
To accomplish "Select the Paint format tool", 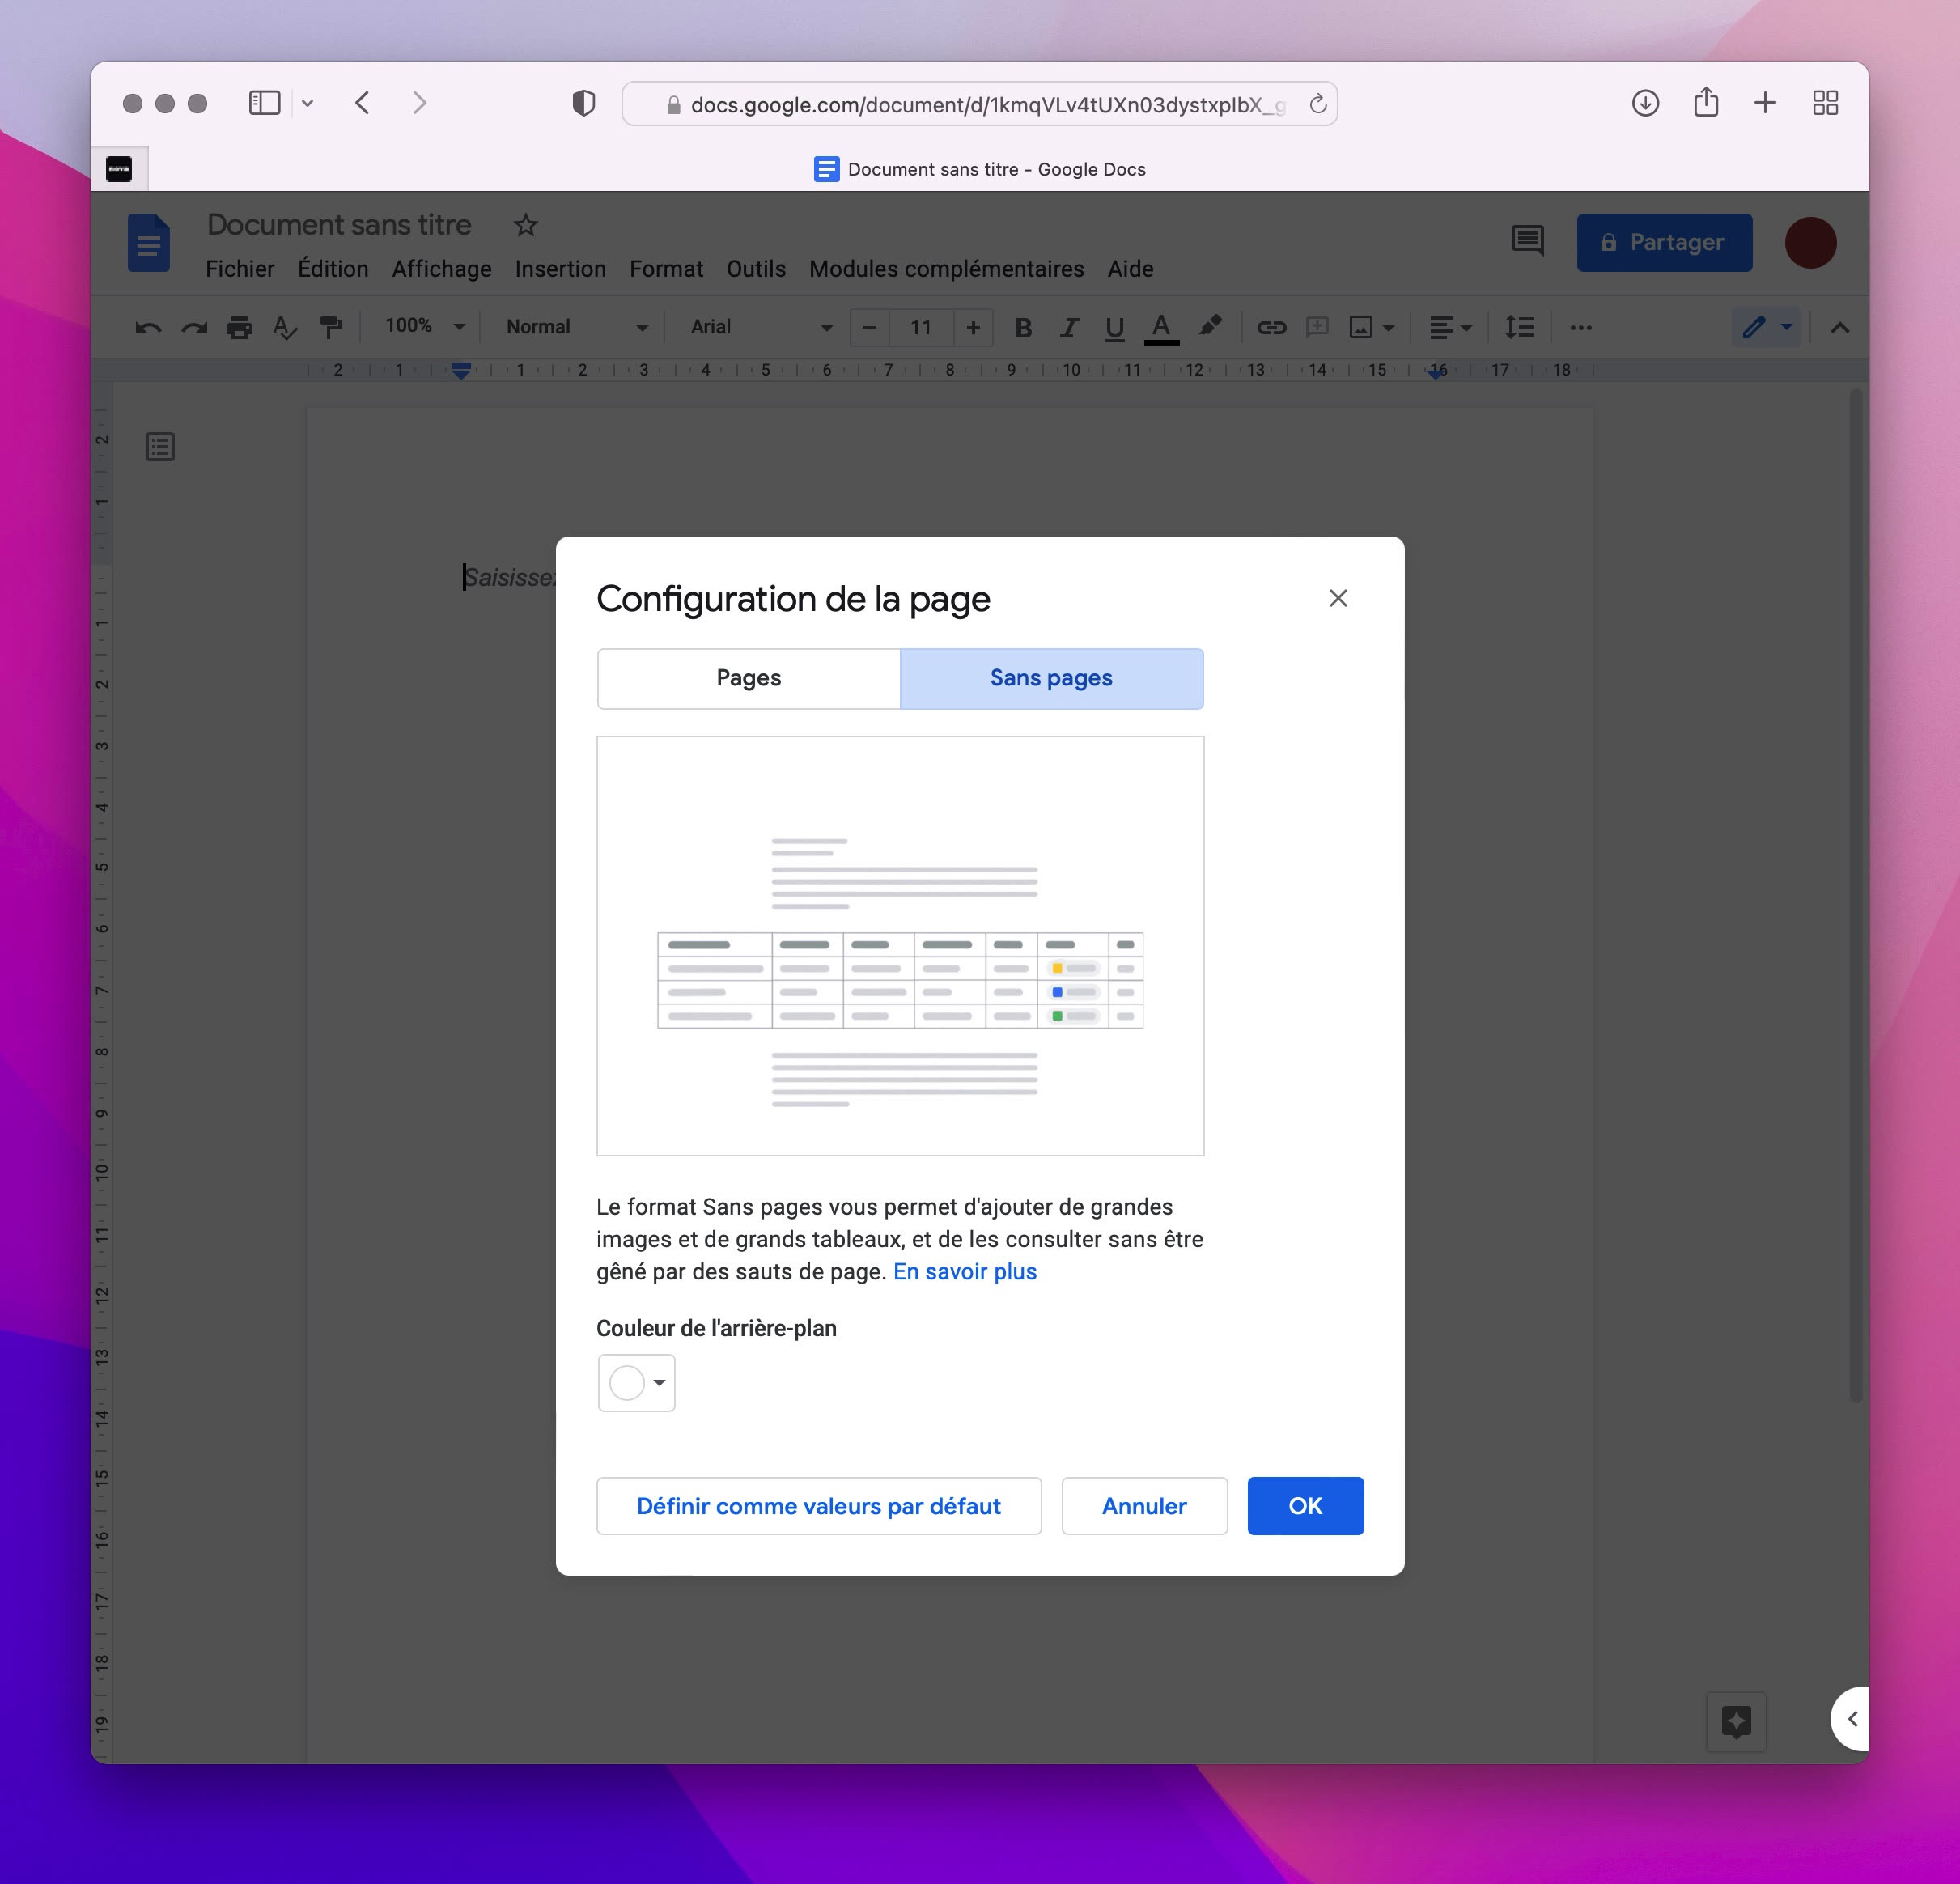I will (x=331, y=327).
